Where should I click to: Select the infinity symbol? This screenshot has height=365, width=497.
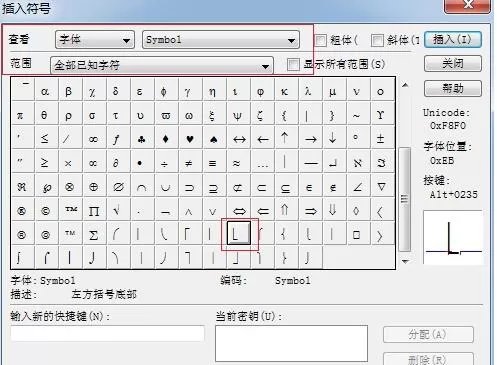pyautogui.click(x=94, y=138)
